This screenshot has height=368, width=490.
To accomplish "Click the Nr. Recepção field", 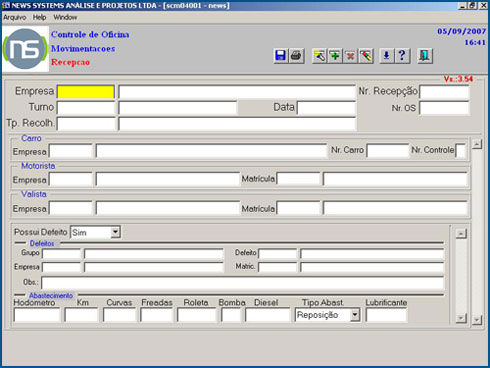I will [444, 92].
